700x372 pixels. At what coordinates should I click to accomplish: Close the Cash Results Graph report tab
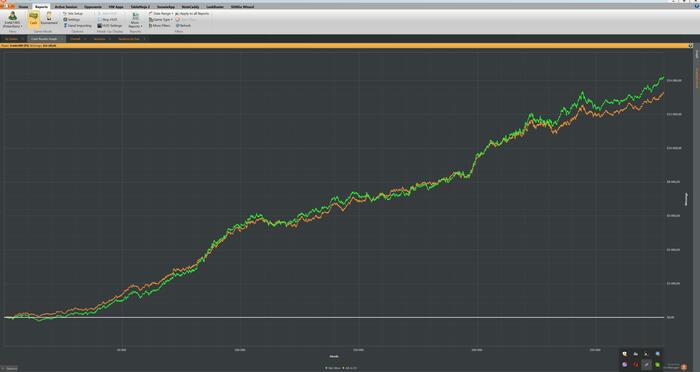[x=62, y=39]
